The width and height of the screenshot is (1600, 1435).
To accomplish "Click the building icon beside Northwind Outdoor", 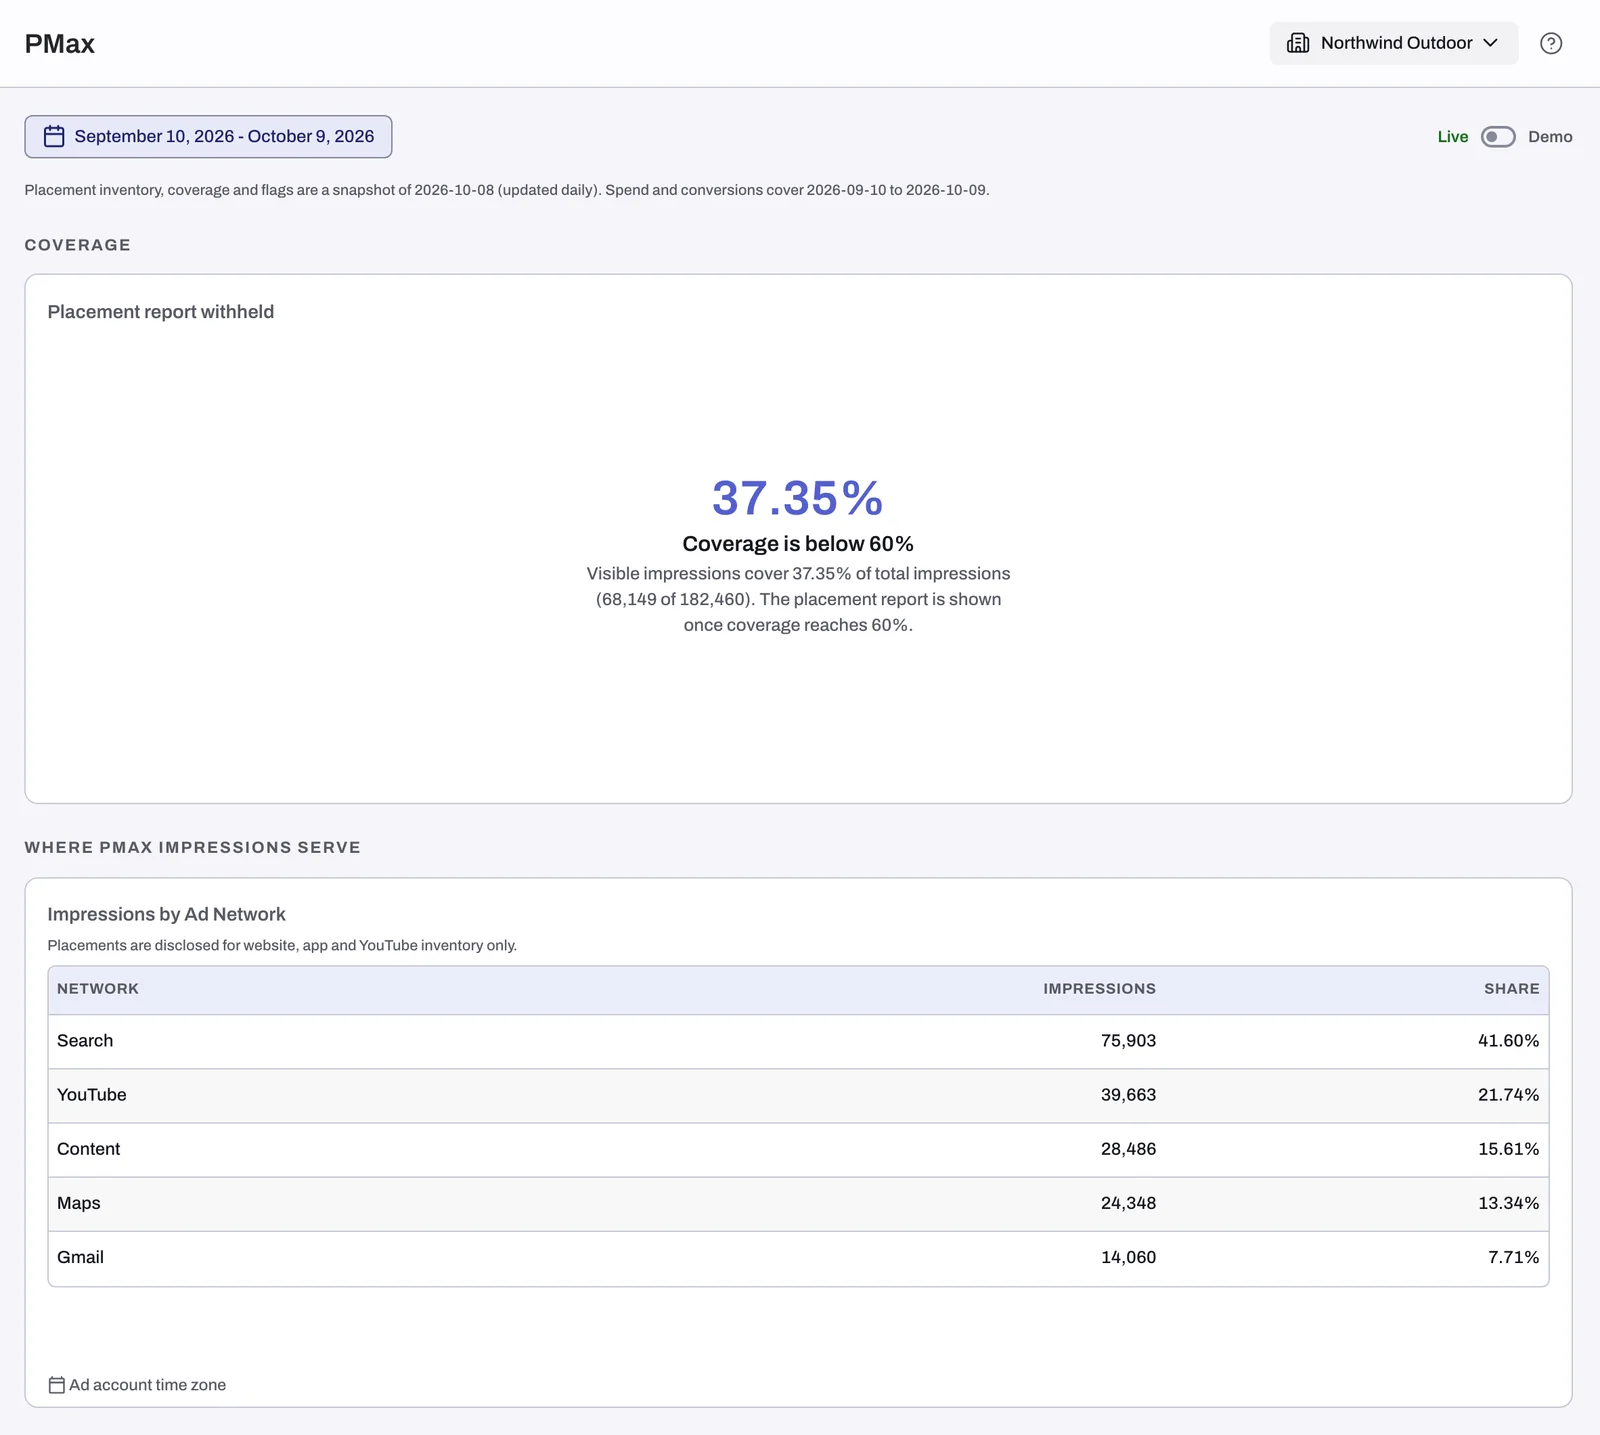I will 1298,43.
